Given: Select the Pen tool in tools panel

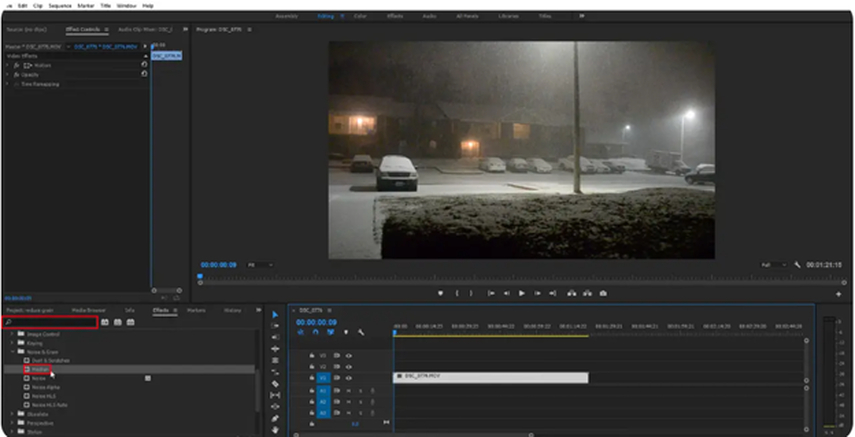Looking at the screenshot, I should coord(276,418).
